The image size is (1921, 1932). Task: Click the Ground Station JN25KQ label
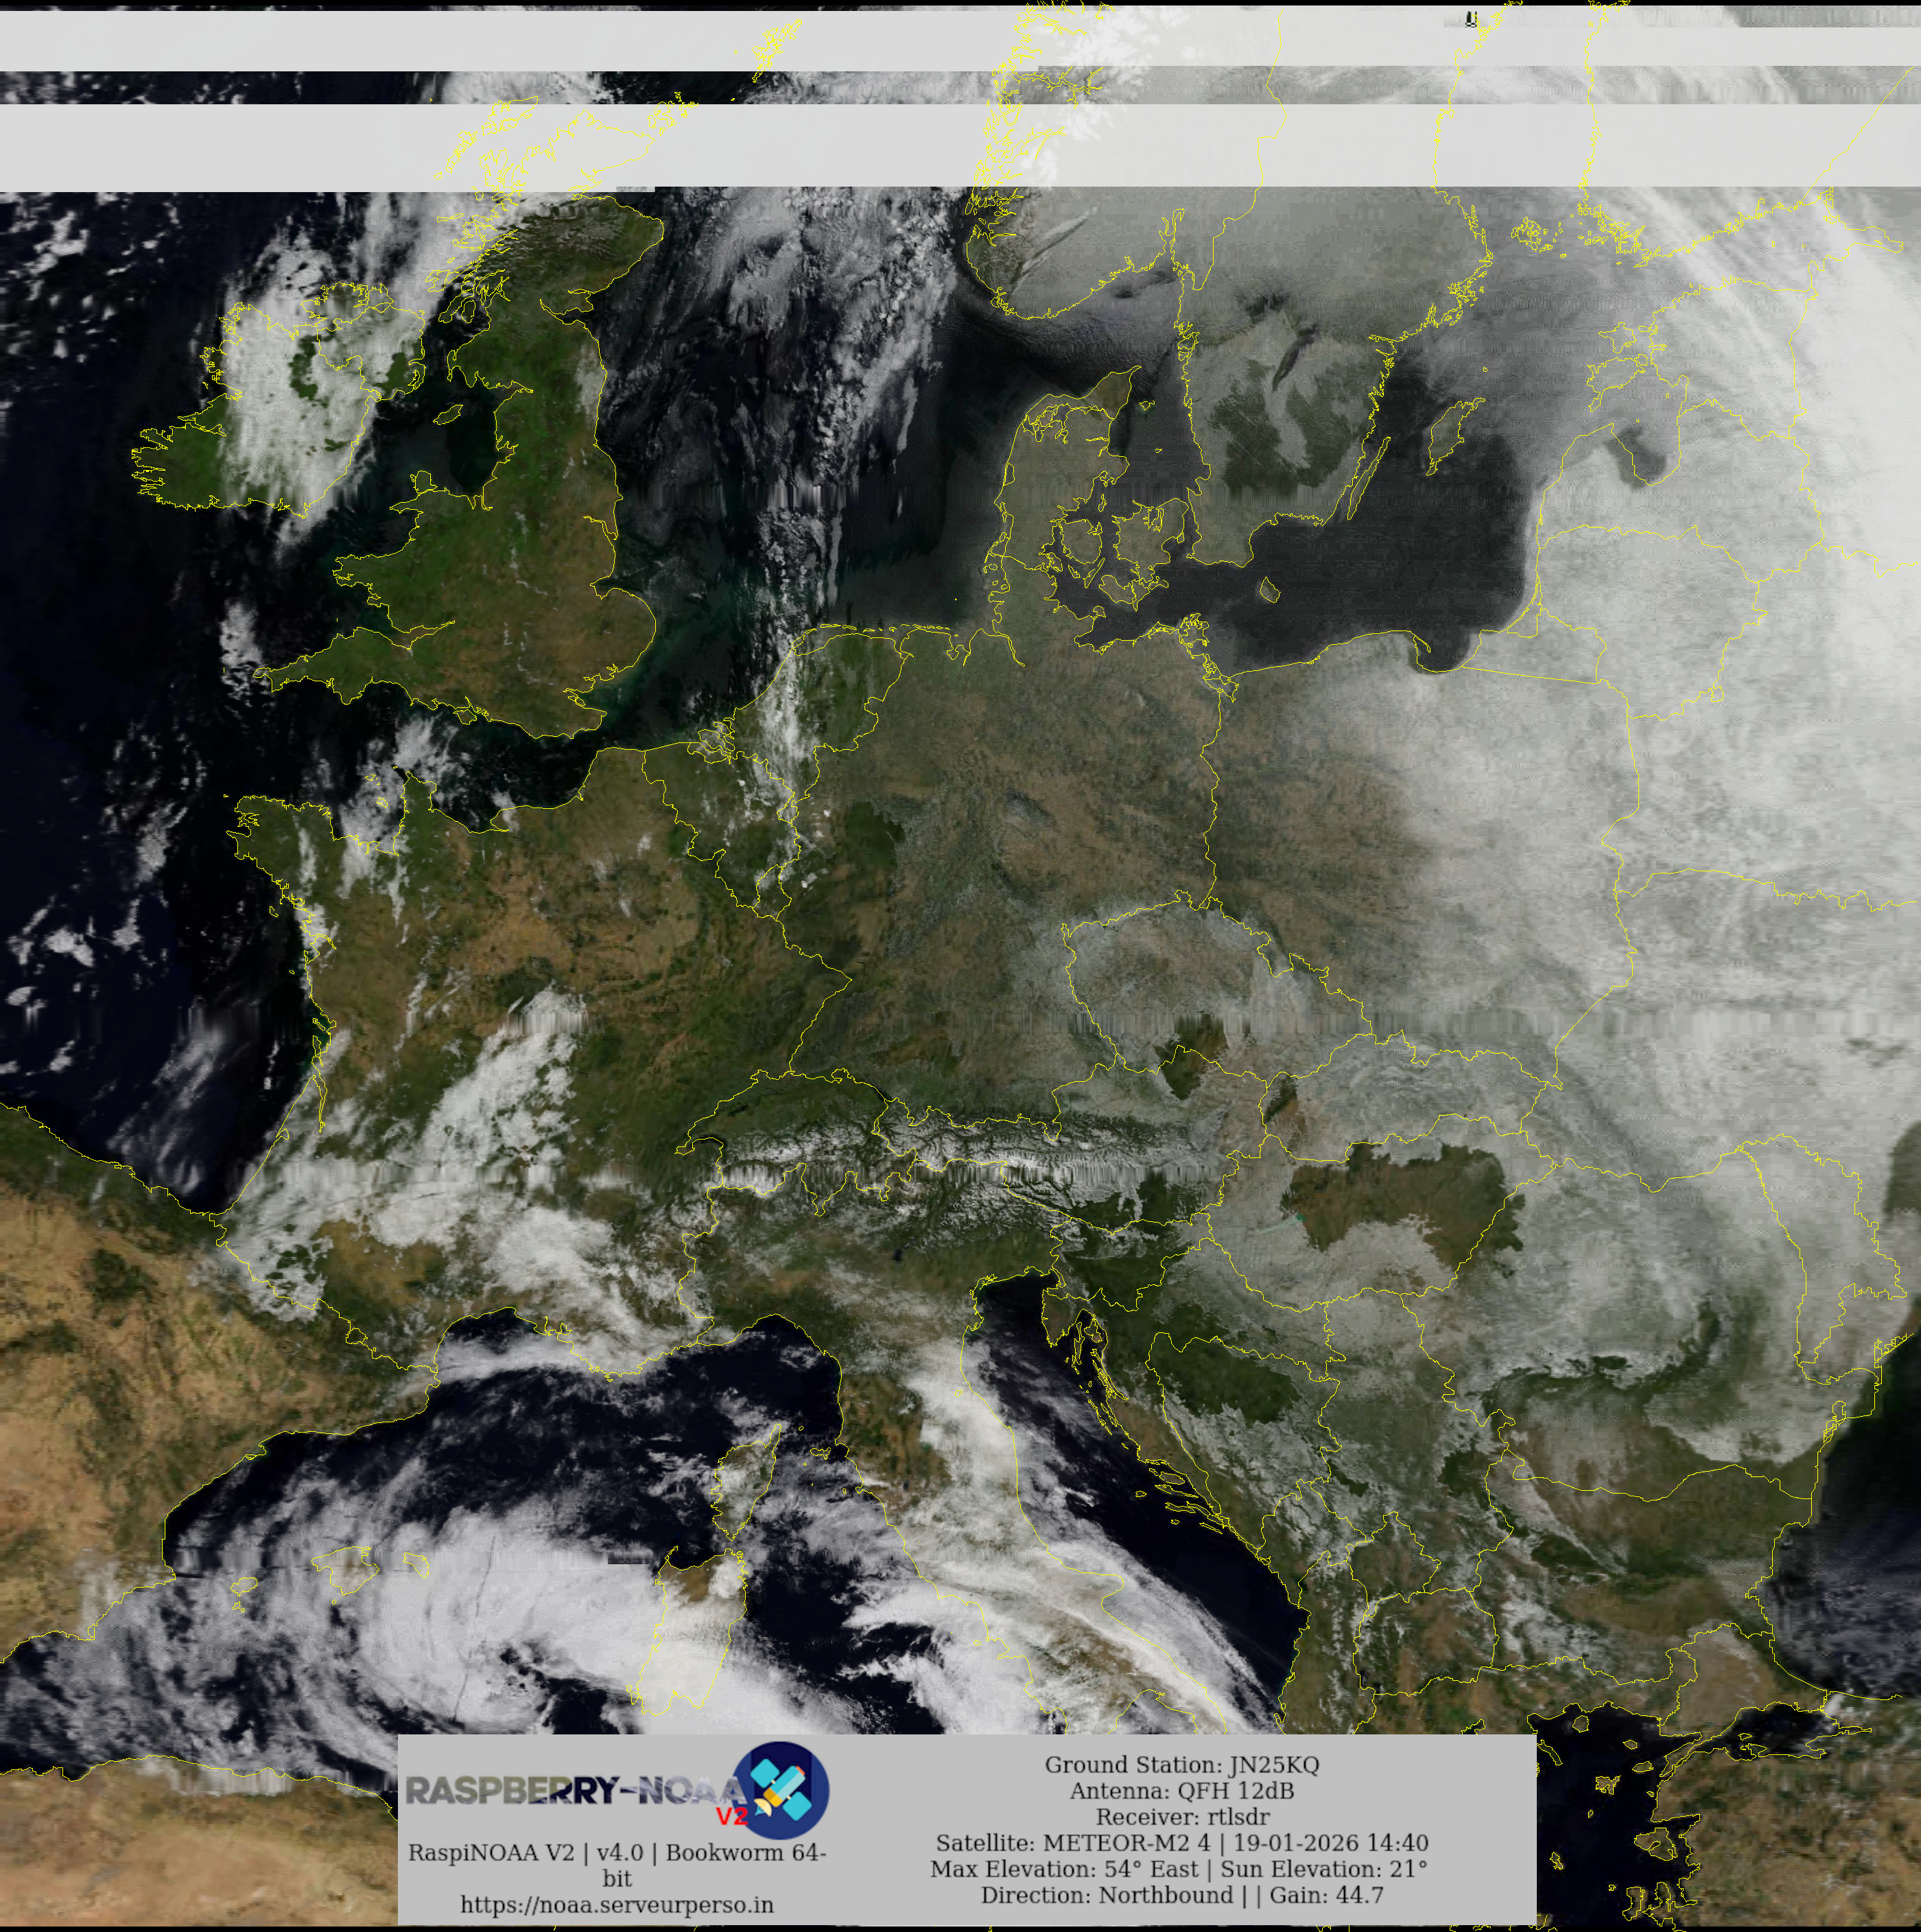click(x=1181, y=1765)
